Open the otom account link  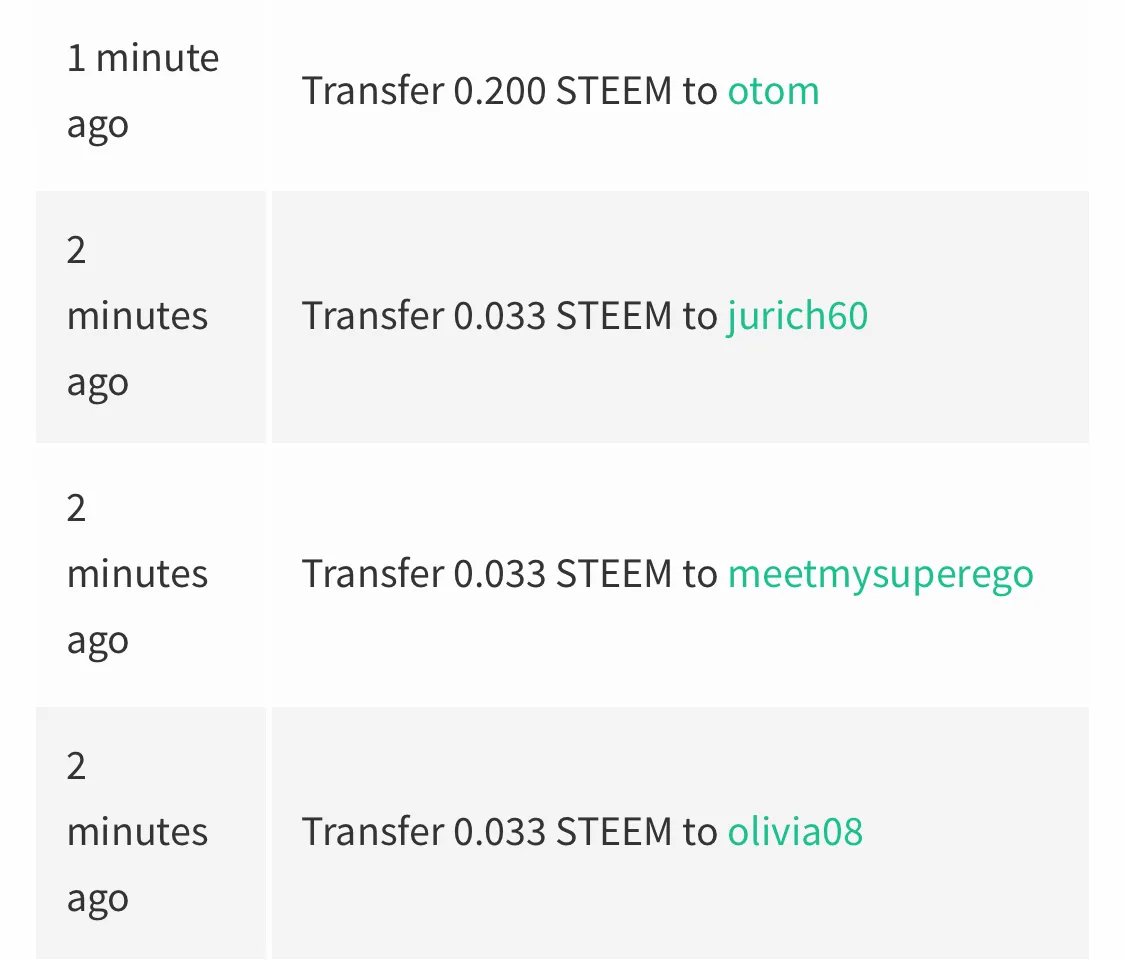point(773,91)
